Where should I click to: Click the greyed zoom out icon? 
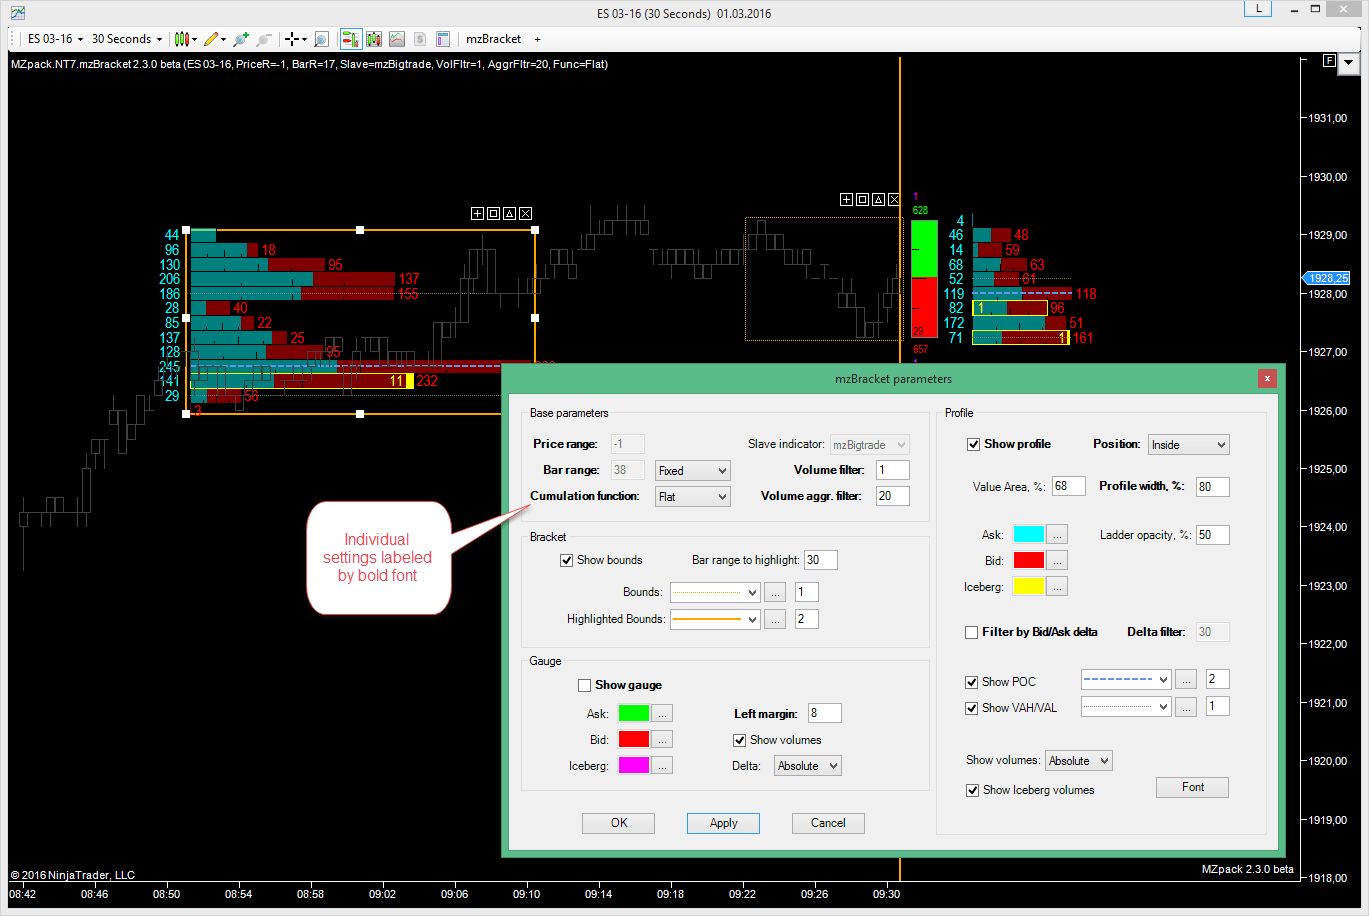click(x=264, y=39)
